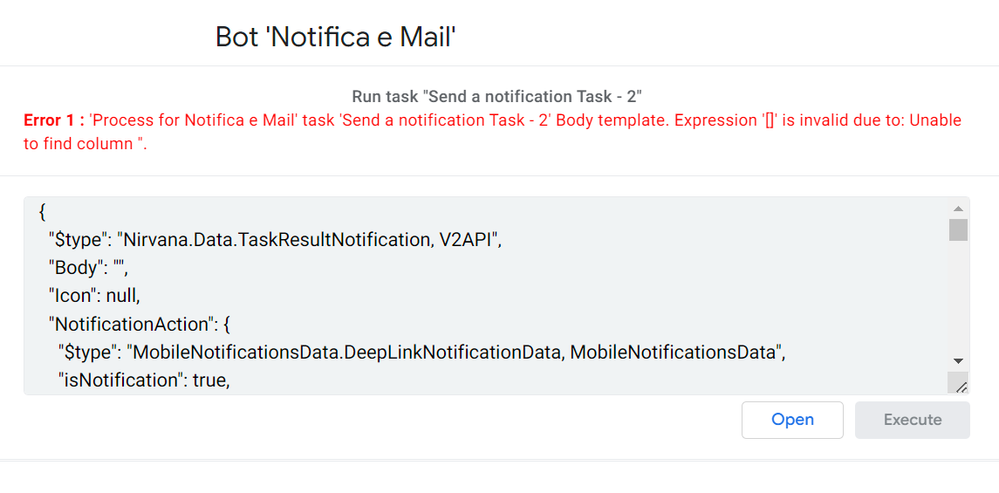This screenshot has width=999, height=493.
Task: Click the greyed-out Execute button
Action: point(912,420)
